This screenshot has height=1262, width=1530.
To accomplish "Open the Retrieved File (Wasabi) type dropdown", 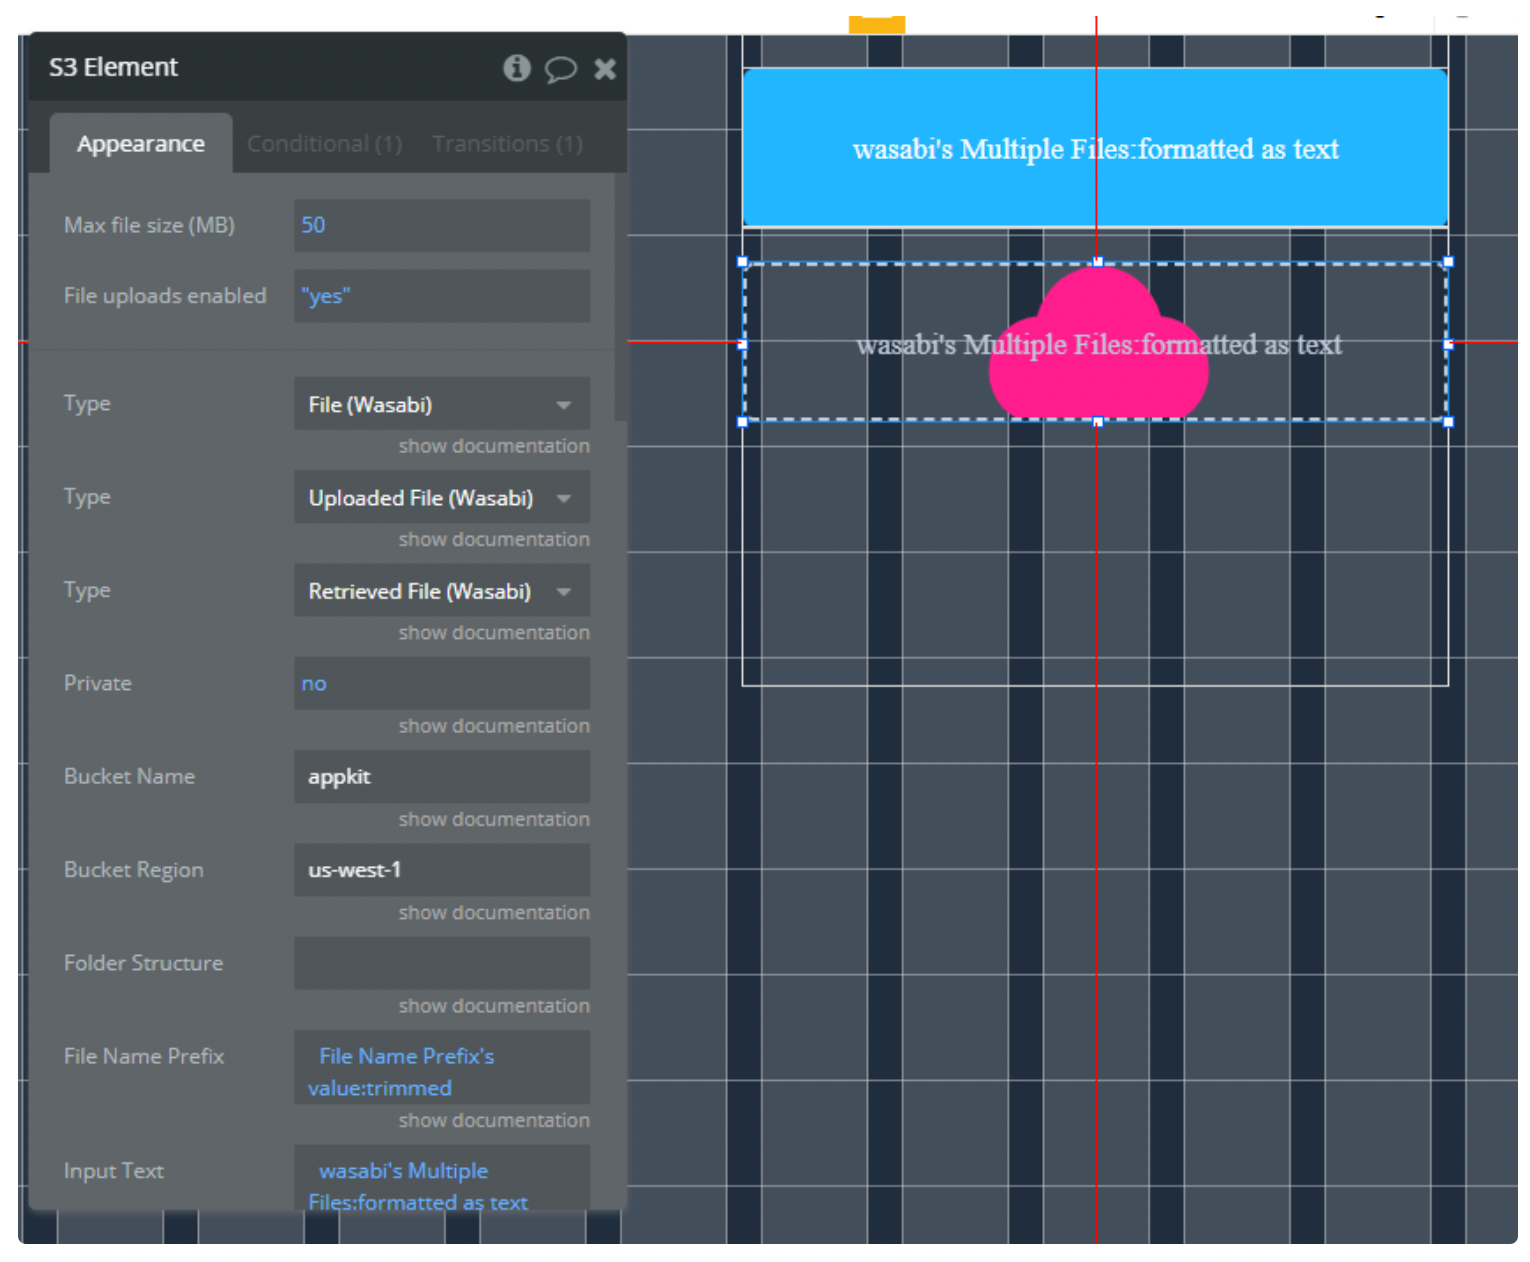I will 441,591.
